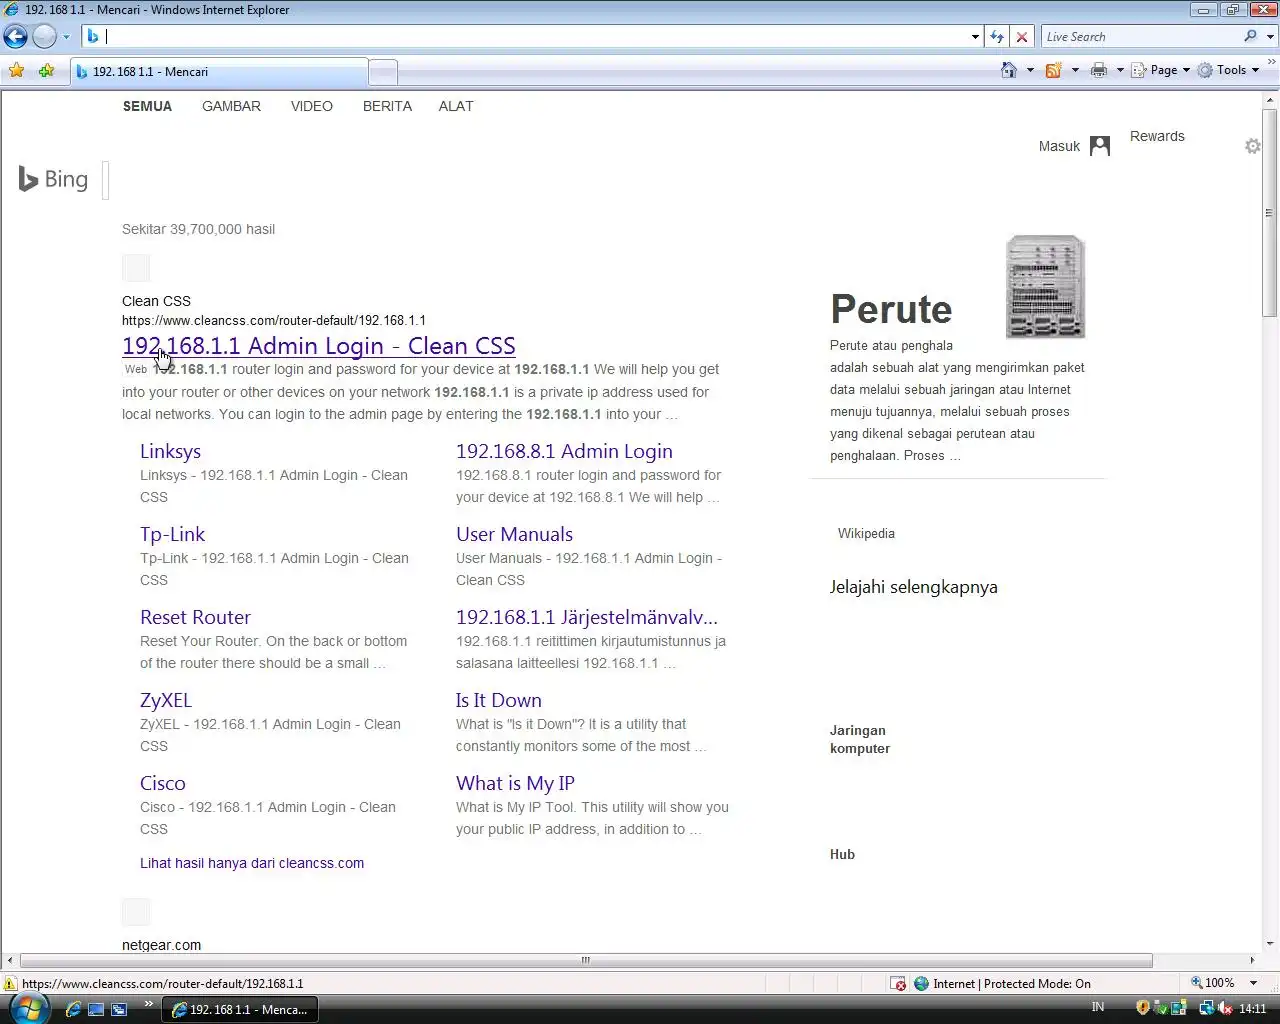1280x1024 pixels.
Task: Click the Switch between windows icon
Action: coord(119,1009)
